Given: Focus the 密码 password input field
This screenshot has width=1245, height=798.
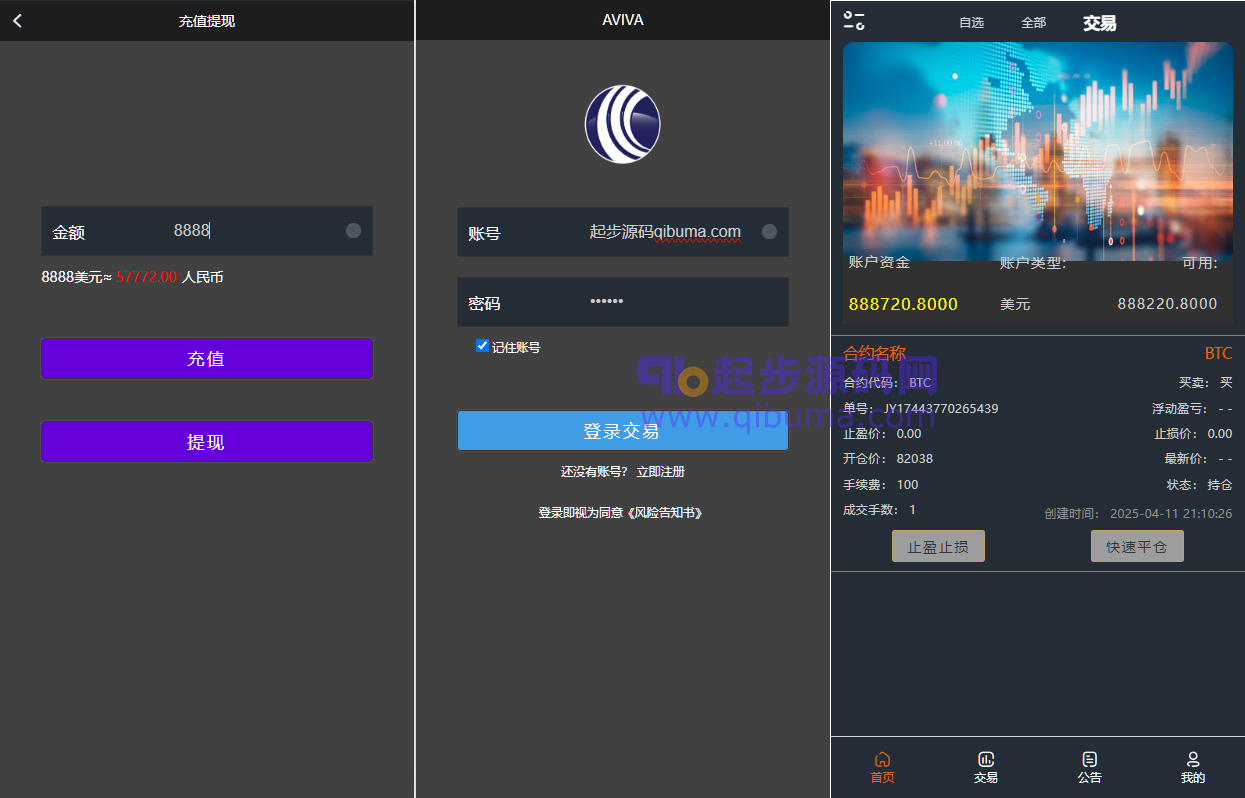Looking at the screenshot, I should [x=622, y=302].
